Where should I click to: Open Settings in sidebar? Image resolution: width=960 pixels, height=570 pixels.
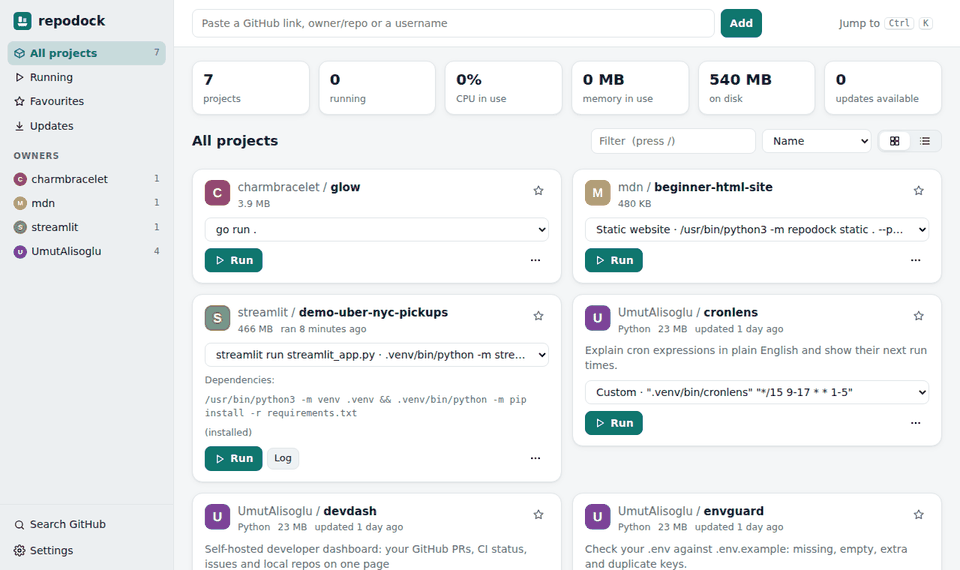[86, 550]
